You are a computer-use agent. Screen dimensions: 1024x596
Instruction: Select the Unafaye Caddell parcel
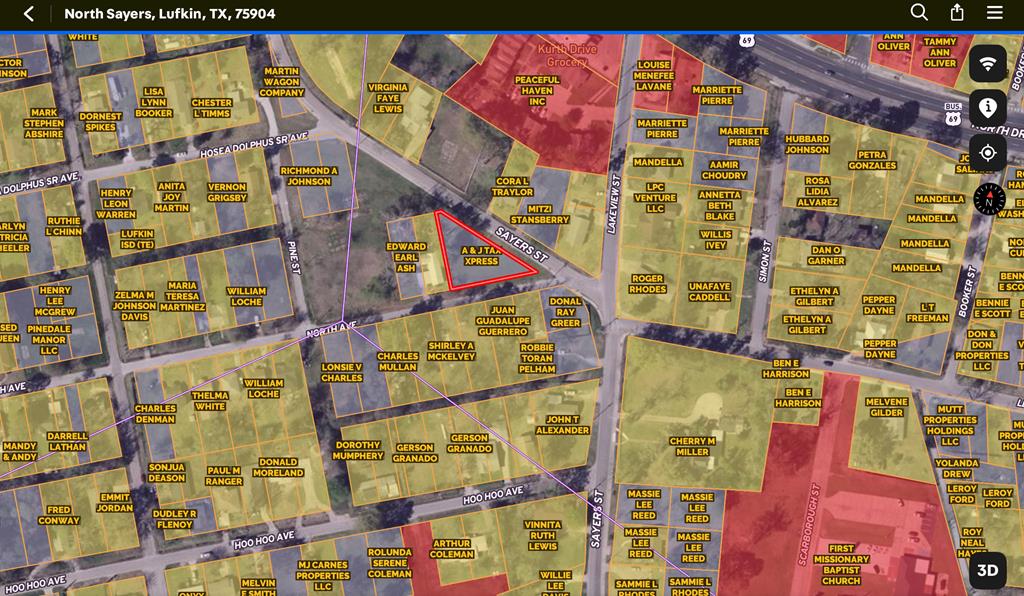709,291
